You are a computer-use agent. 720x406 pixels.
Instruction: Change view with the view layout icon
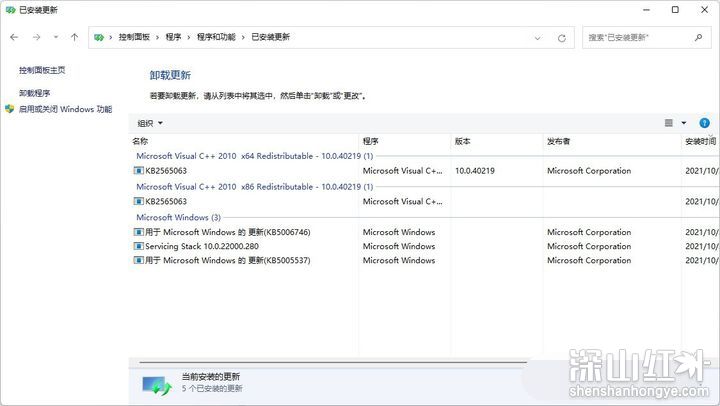(x=669, y=123)
